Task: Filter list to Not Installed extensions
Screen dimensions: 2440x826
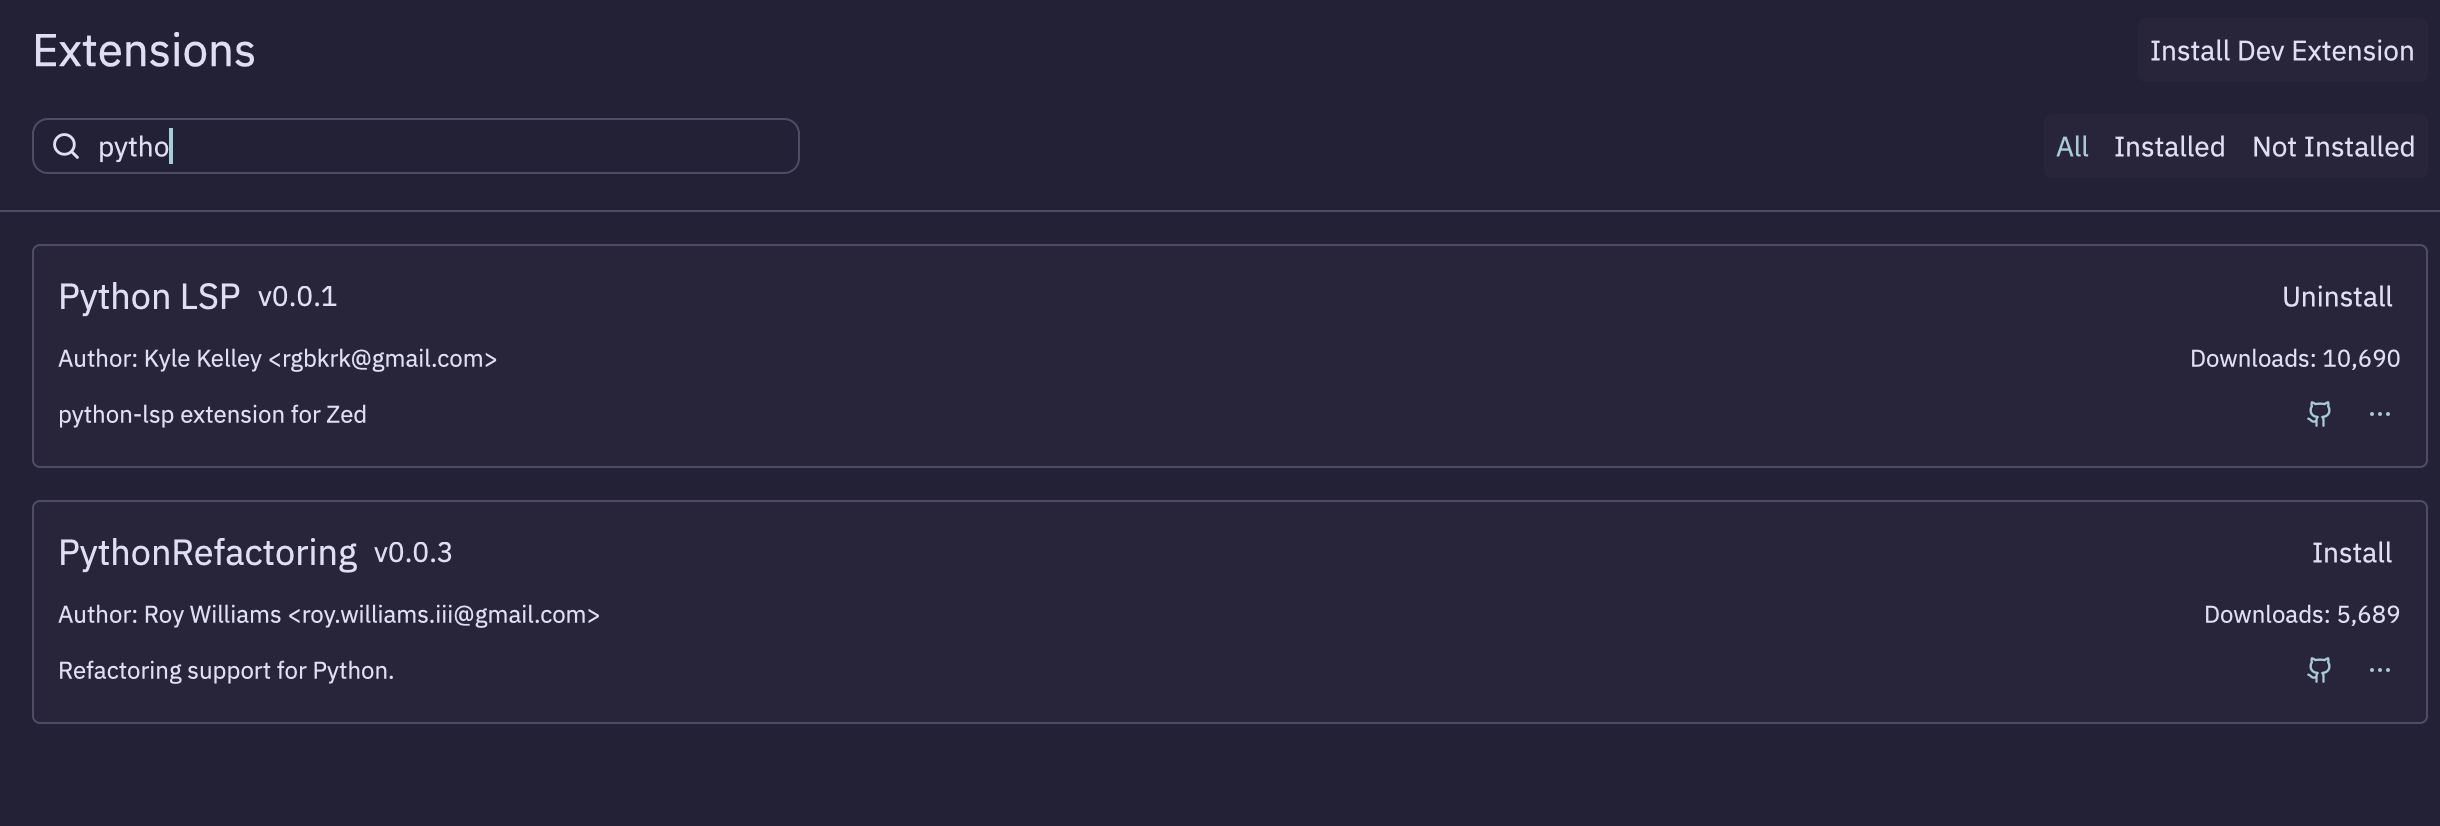Action: (x=2333, y=147)
